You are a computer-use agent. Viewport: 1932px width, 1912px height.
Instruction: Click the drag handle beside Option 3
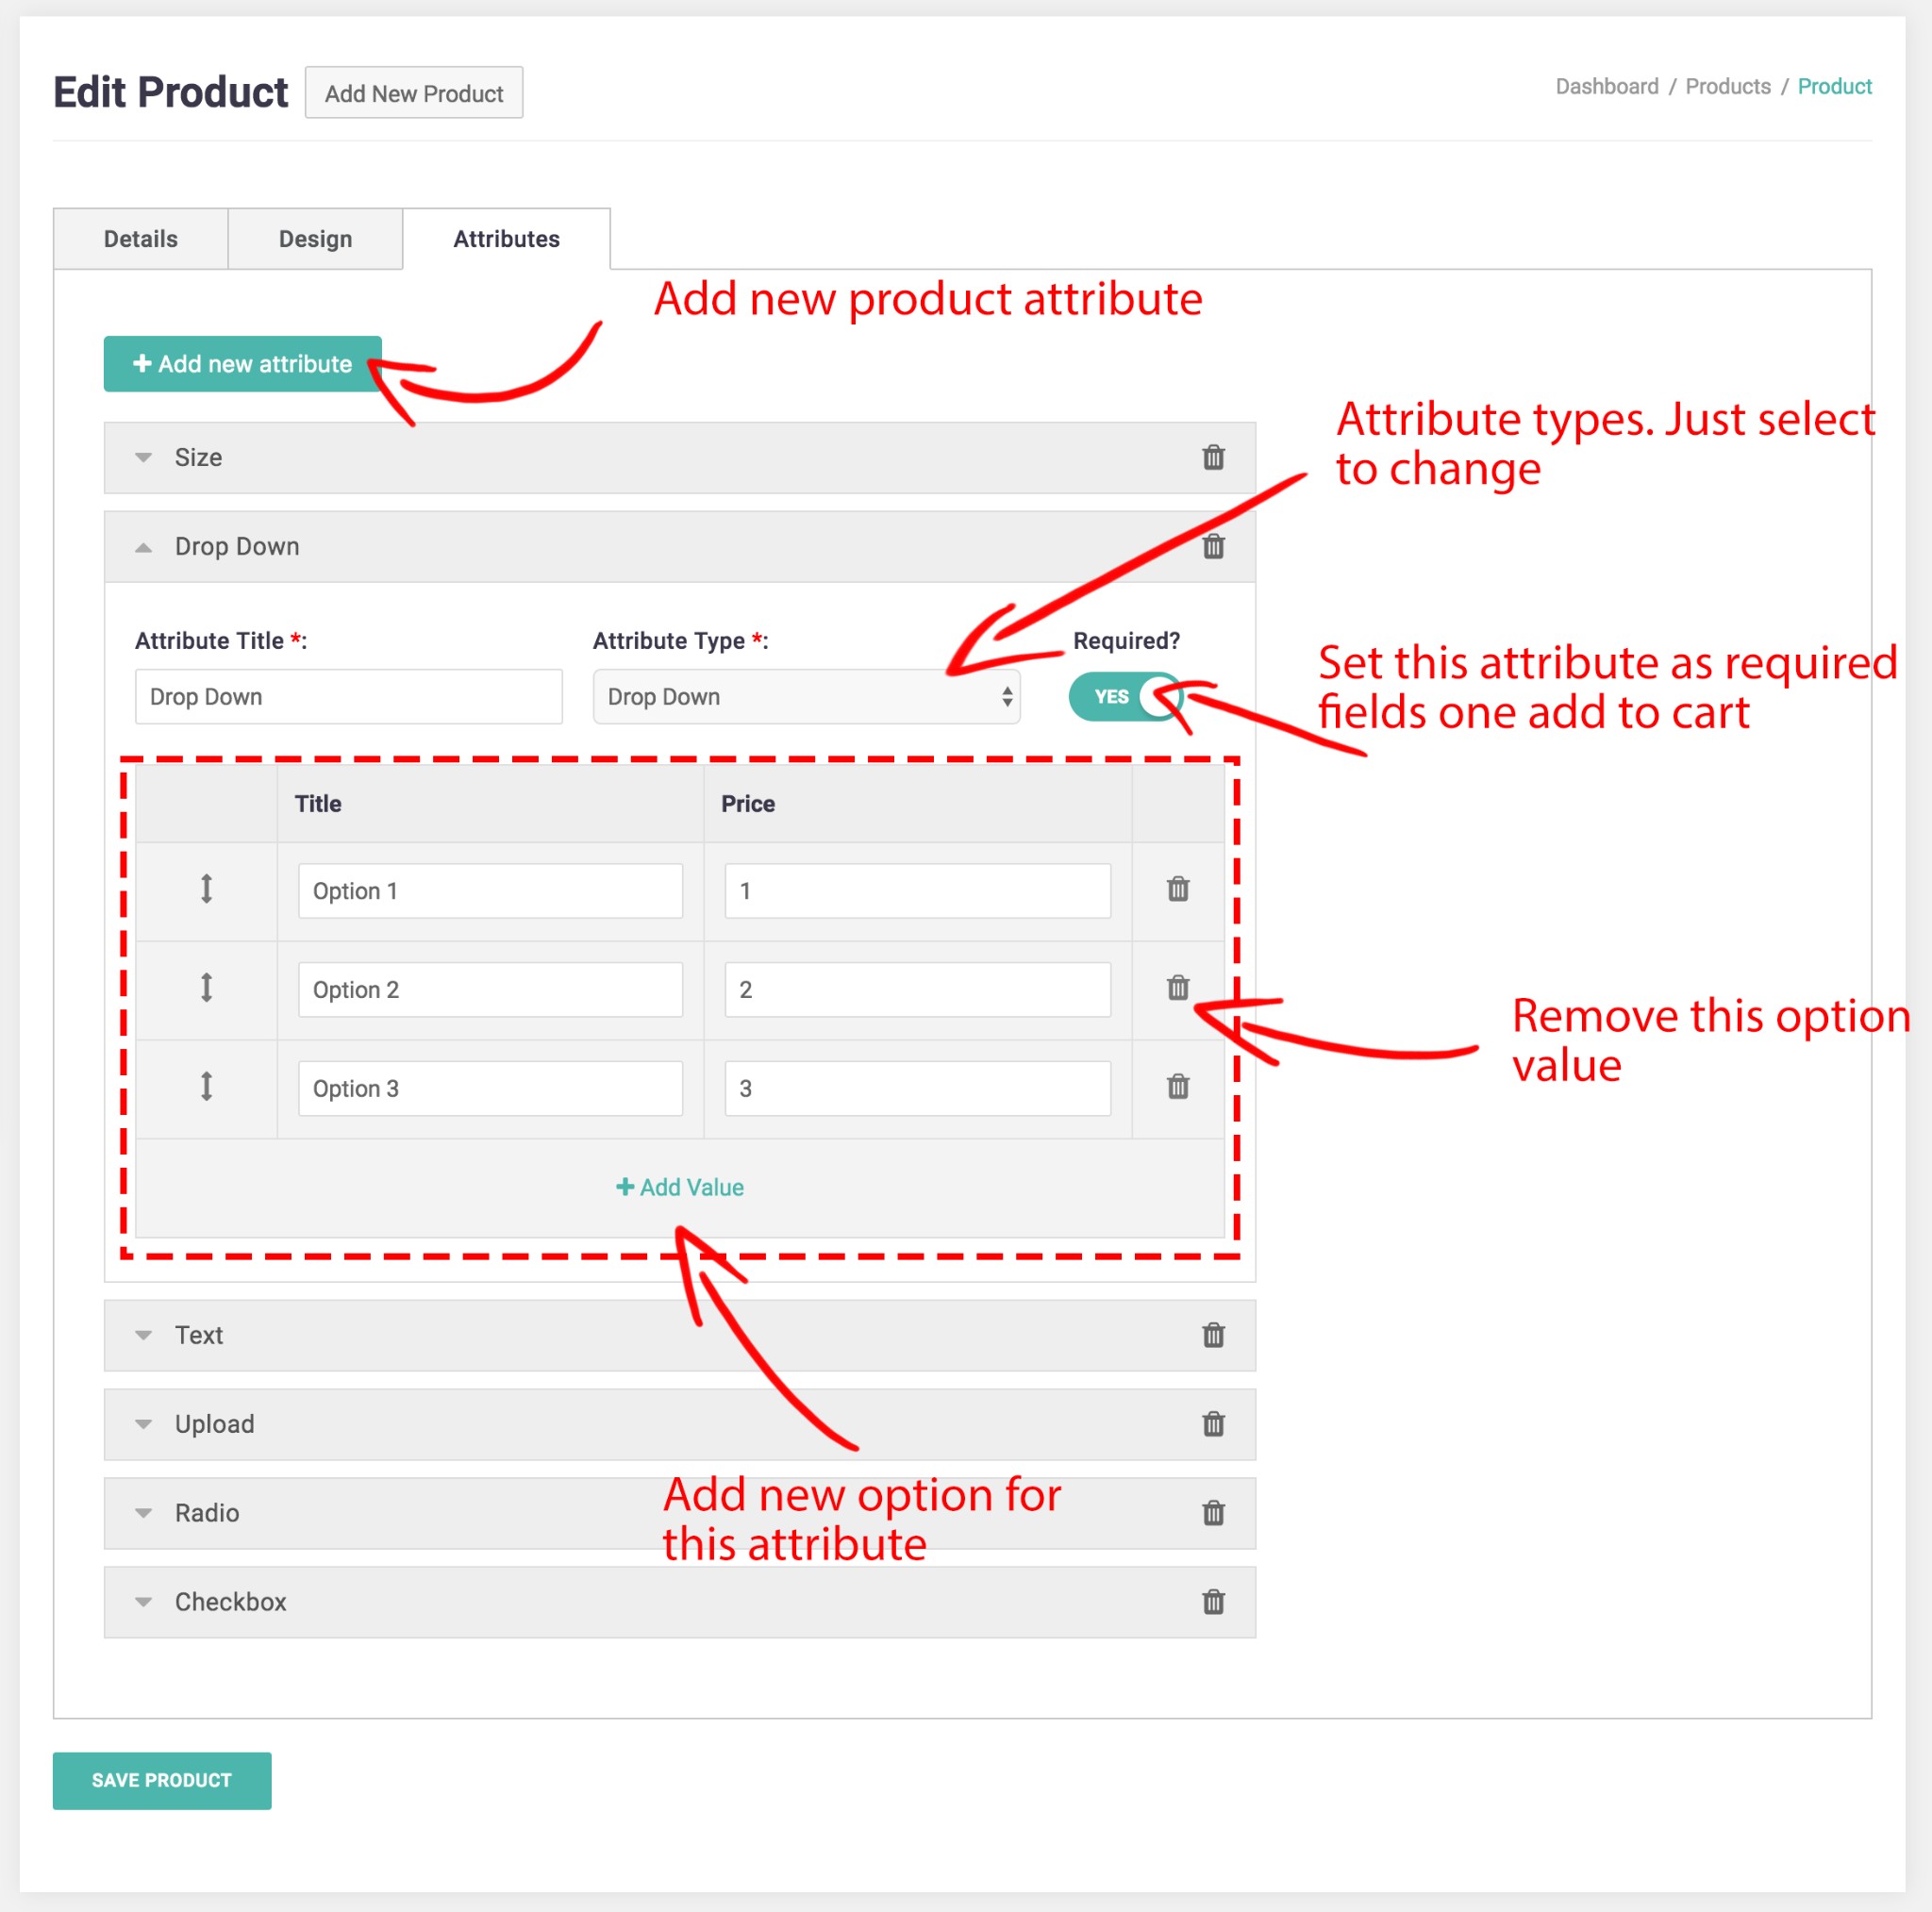click(206, 1087)
